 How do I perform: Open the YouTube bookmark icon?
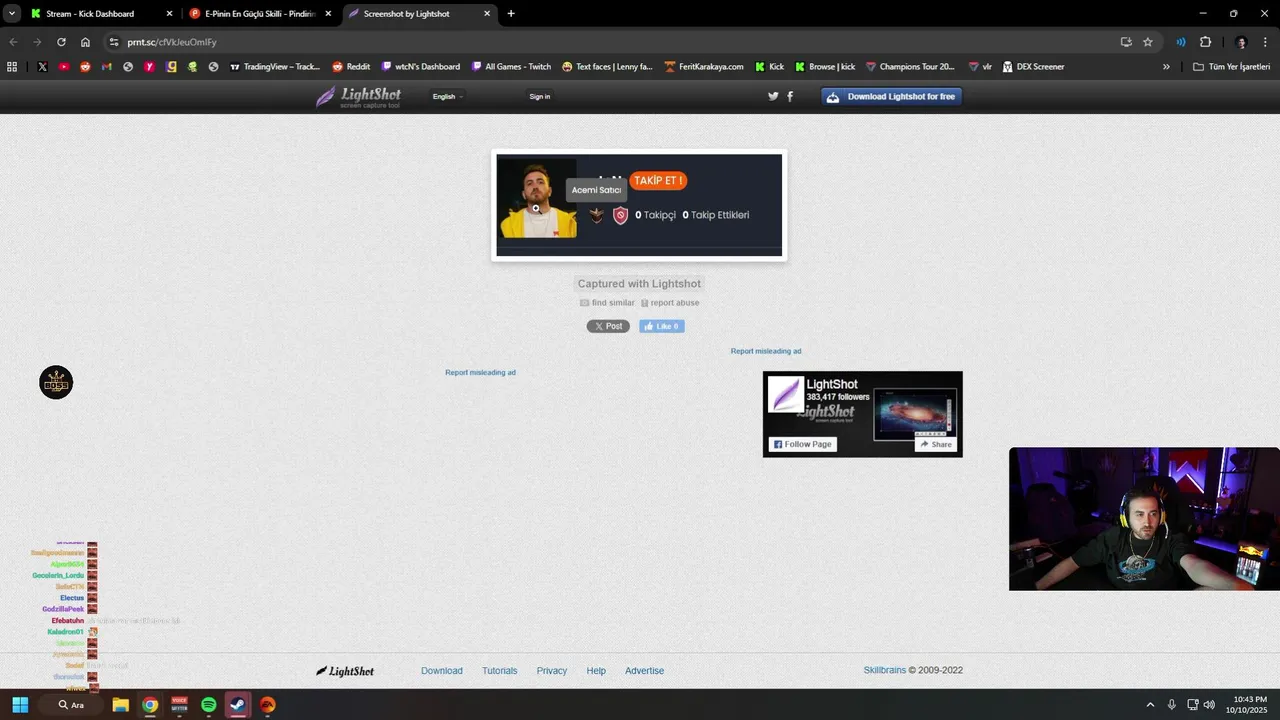click(64, 67)
